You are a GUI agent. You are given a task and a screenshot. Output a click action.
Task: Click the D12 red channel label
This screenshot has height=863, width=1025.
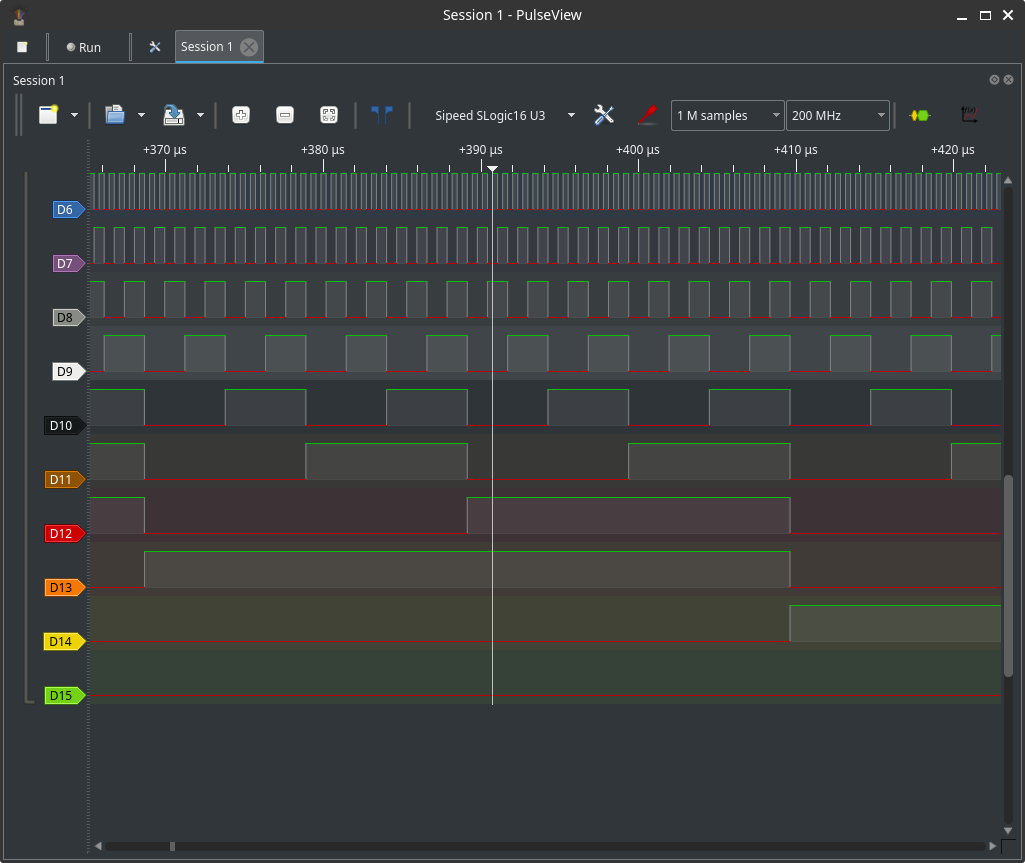click(x=64, y=534)
